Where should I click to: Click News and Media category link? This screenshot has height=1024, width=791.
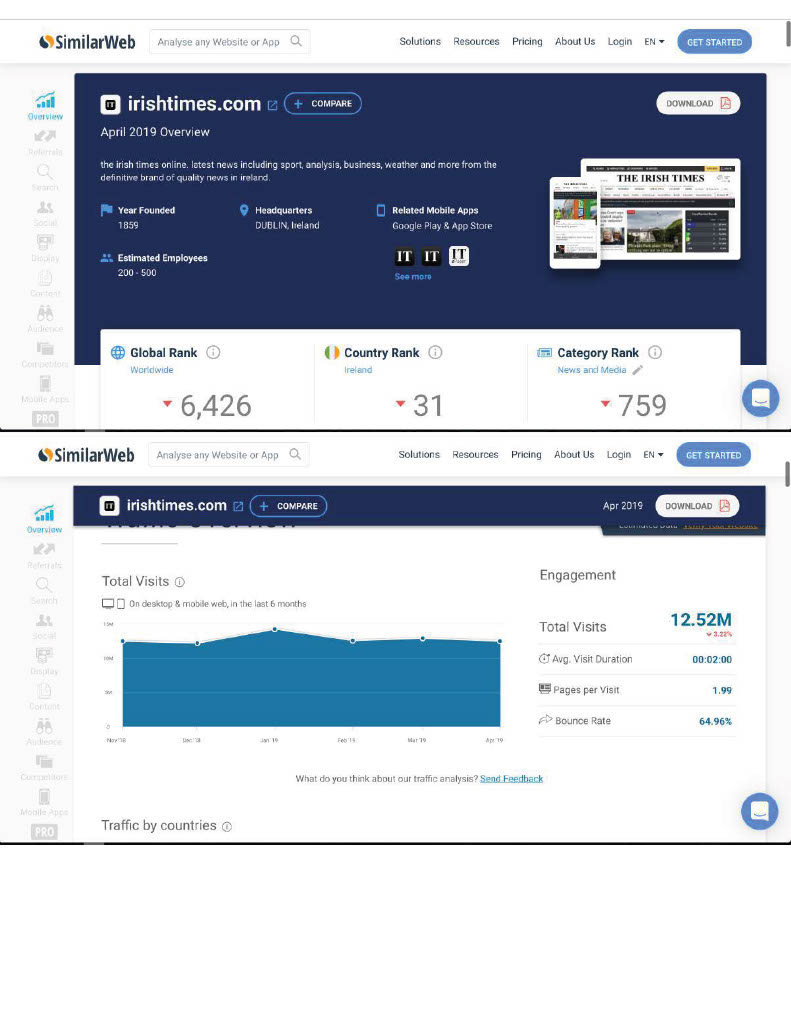(x=592, y=370)
